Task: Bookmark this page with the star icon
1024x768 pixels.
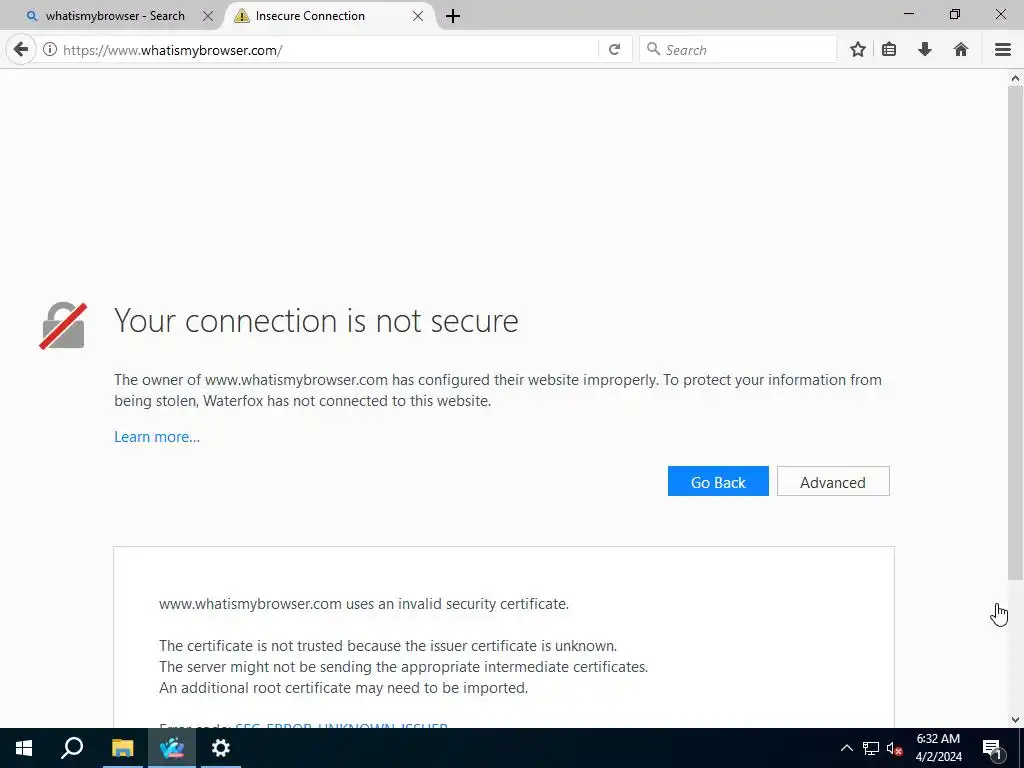Action: pos(857,50)
